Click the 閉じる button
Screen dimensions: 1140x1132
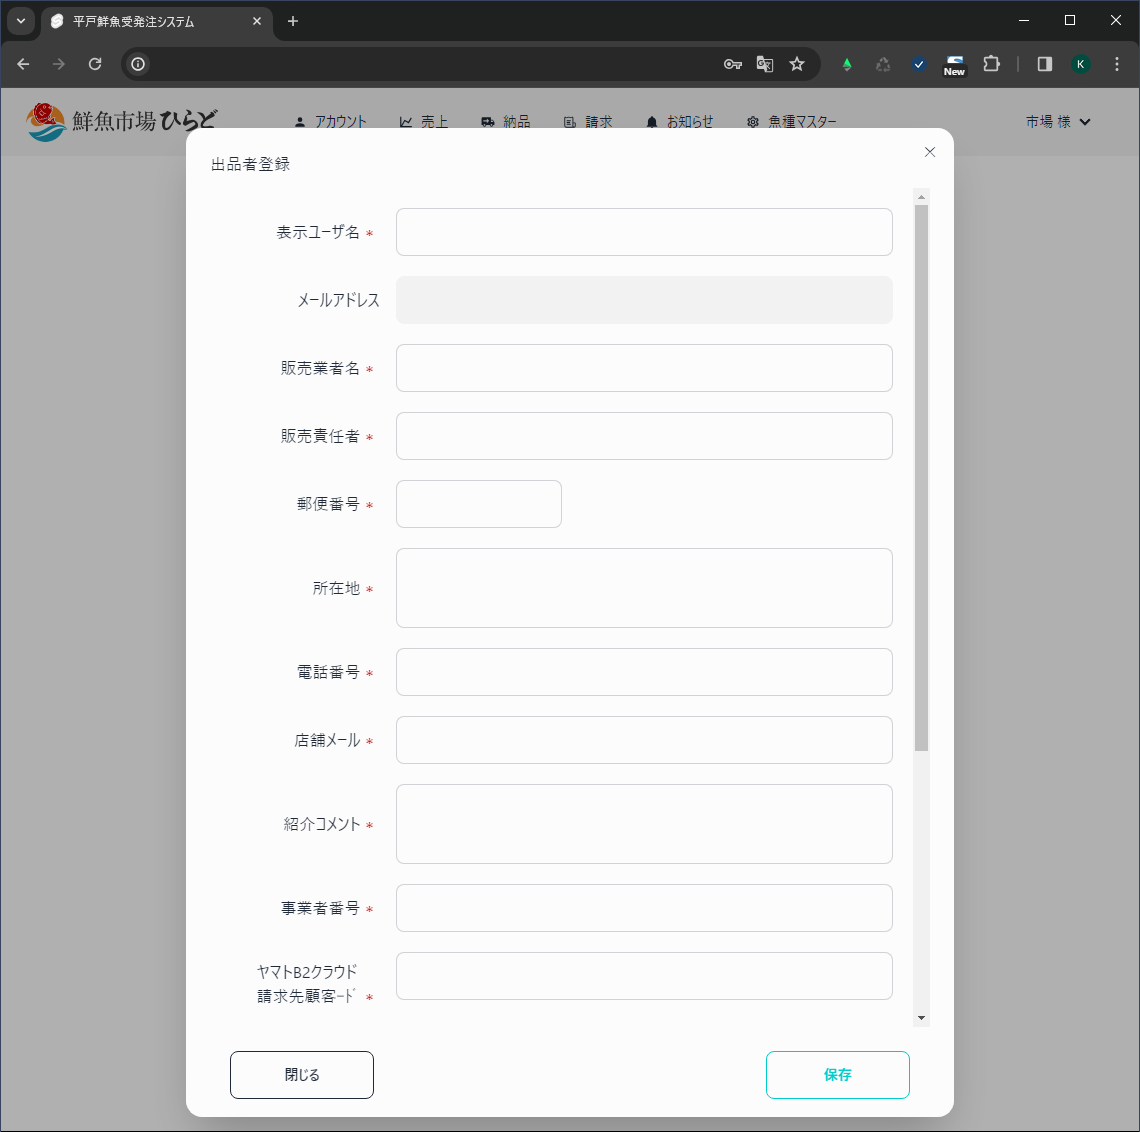302,1075
